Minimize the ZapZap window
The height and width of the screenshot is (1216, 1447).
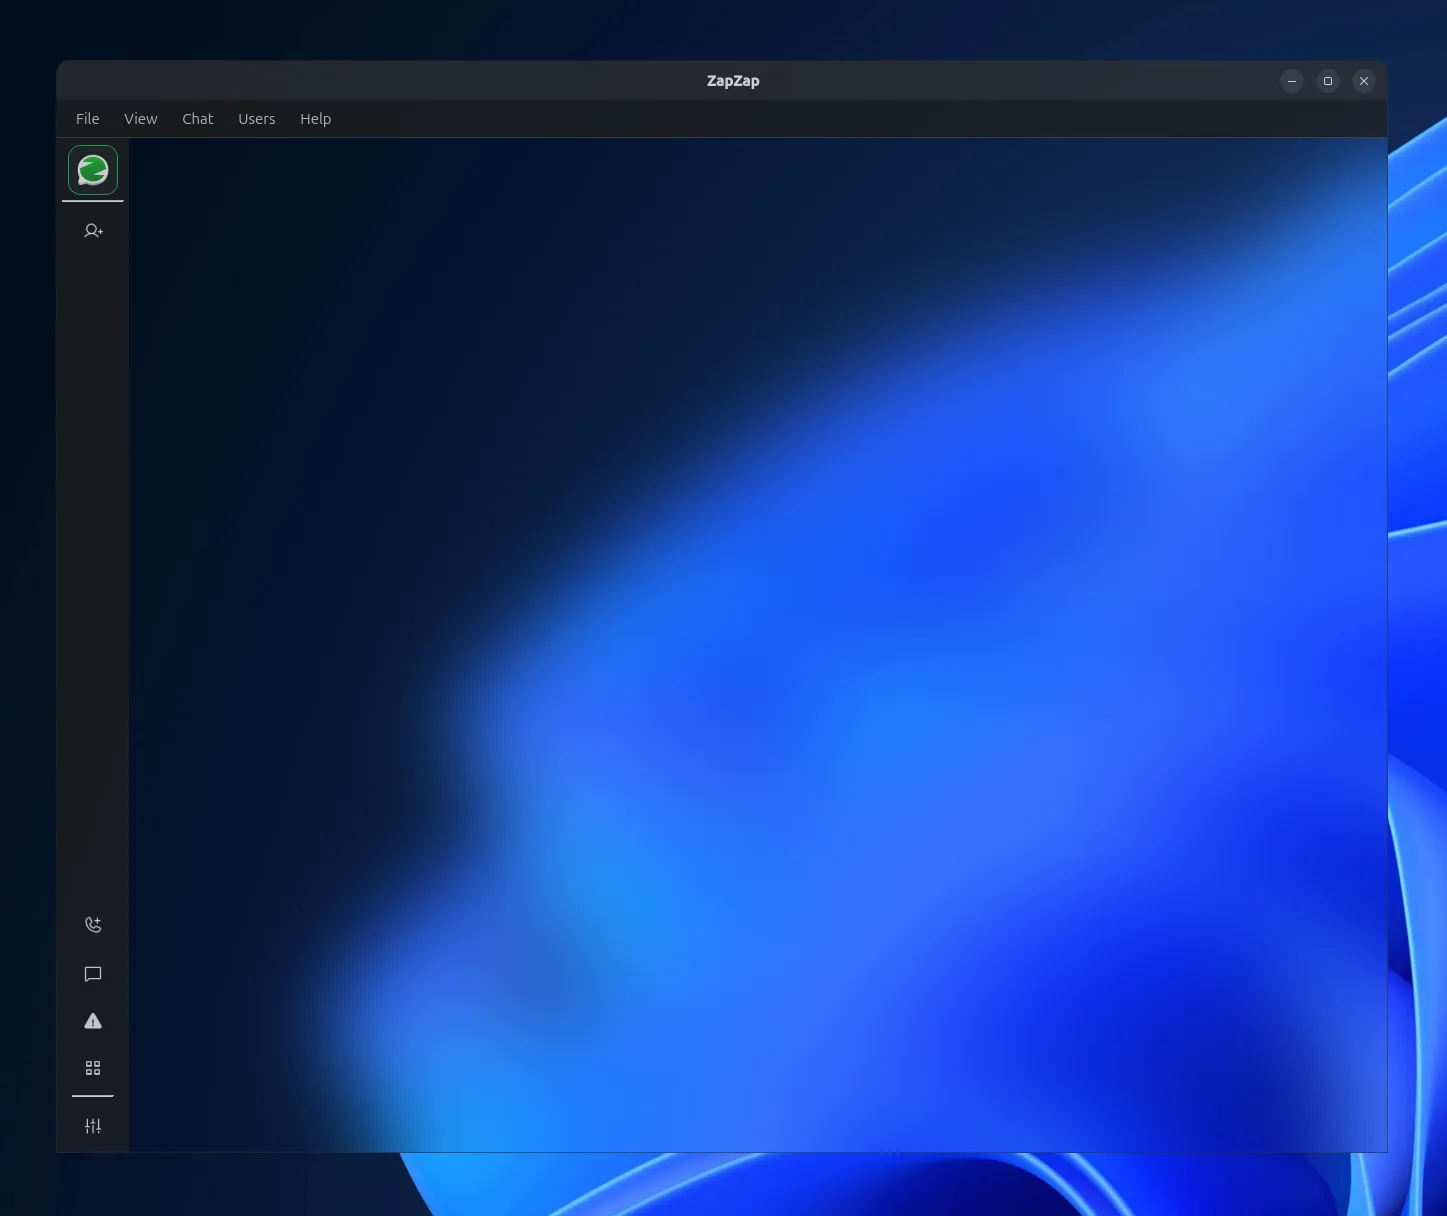pos(1292,81)
